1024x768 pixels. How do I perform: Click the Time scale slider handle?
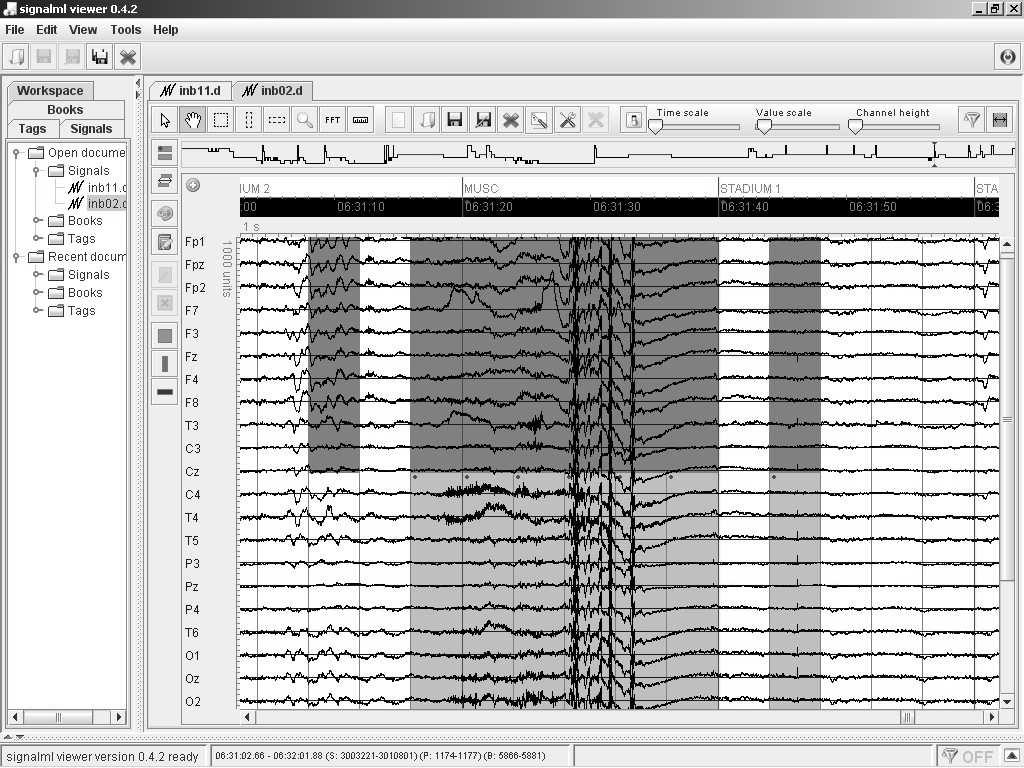tap(656, 127)
